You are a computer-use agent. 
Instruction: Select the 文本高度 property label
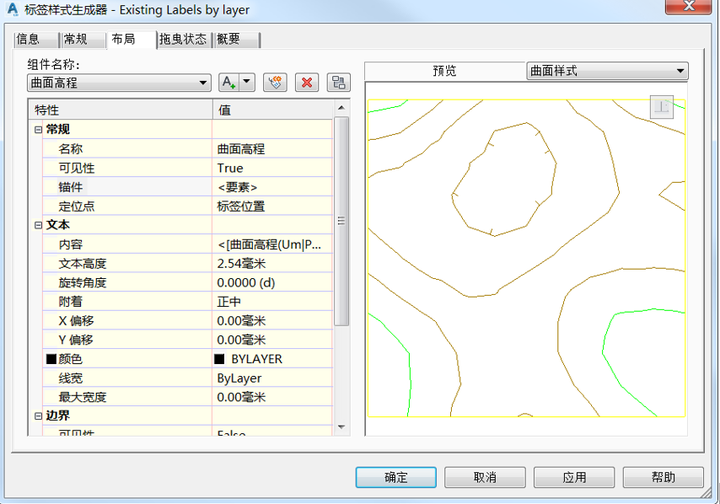(x=82, y=264)
